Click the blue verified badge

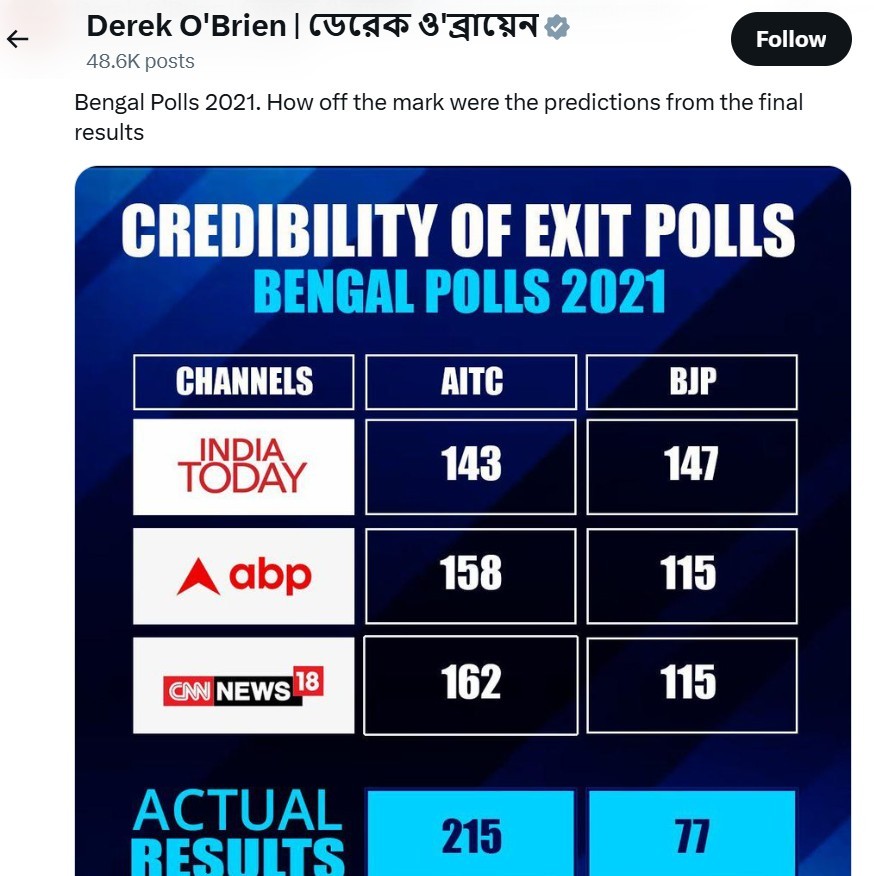(x=558, y=28)
